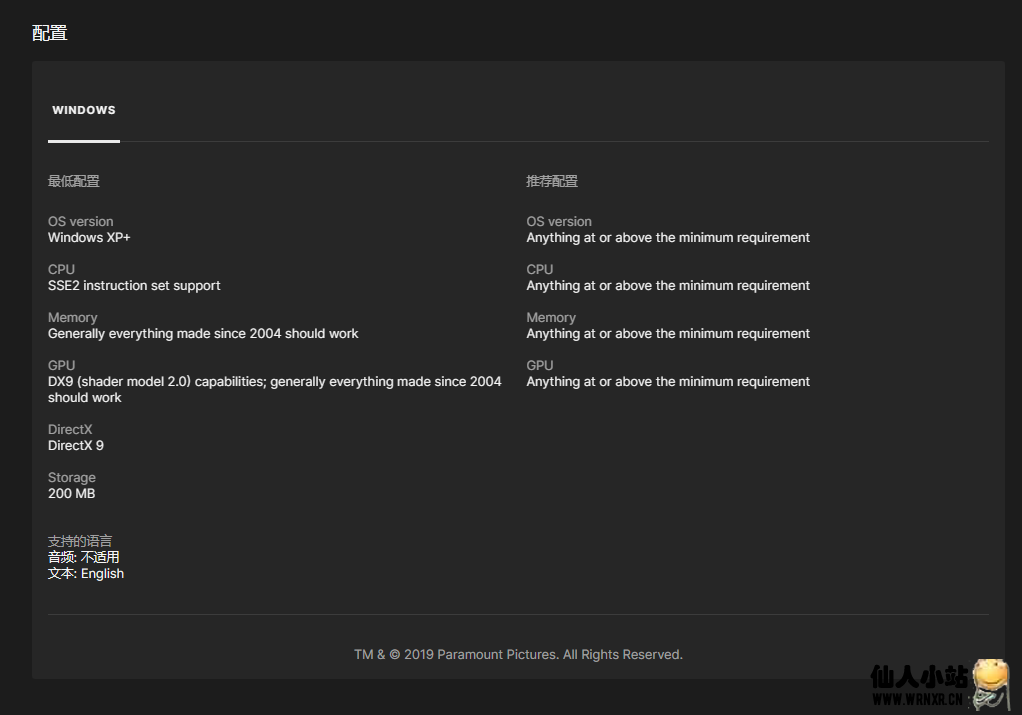Click the 200 MB storage value
The height and width of the screenshot is (715, 1022).
(72, 494)
